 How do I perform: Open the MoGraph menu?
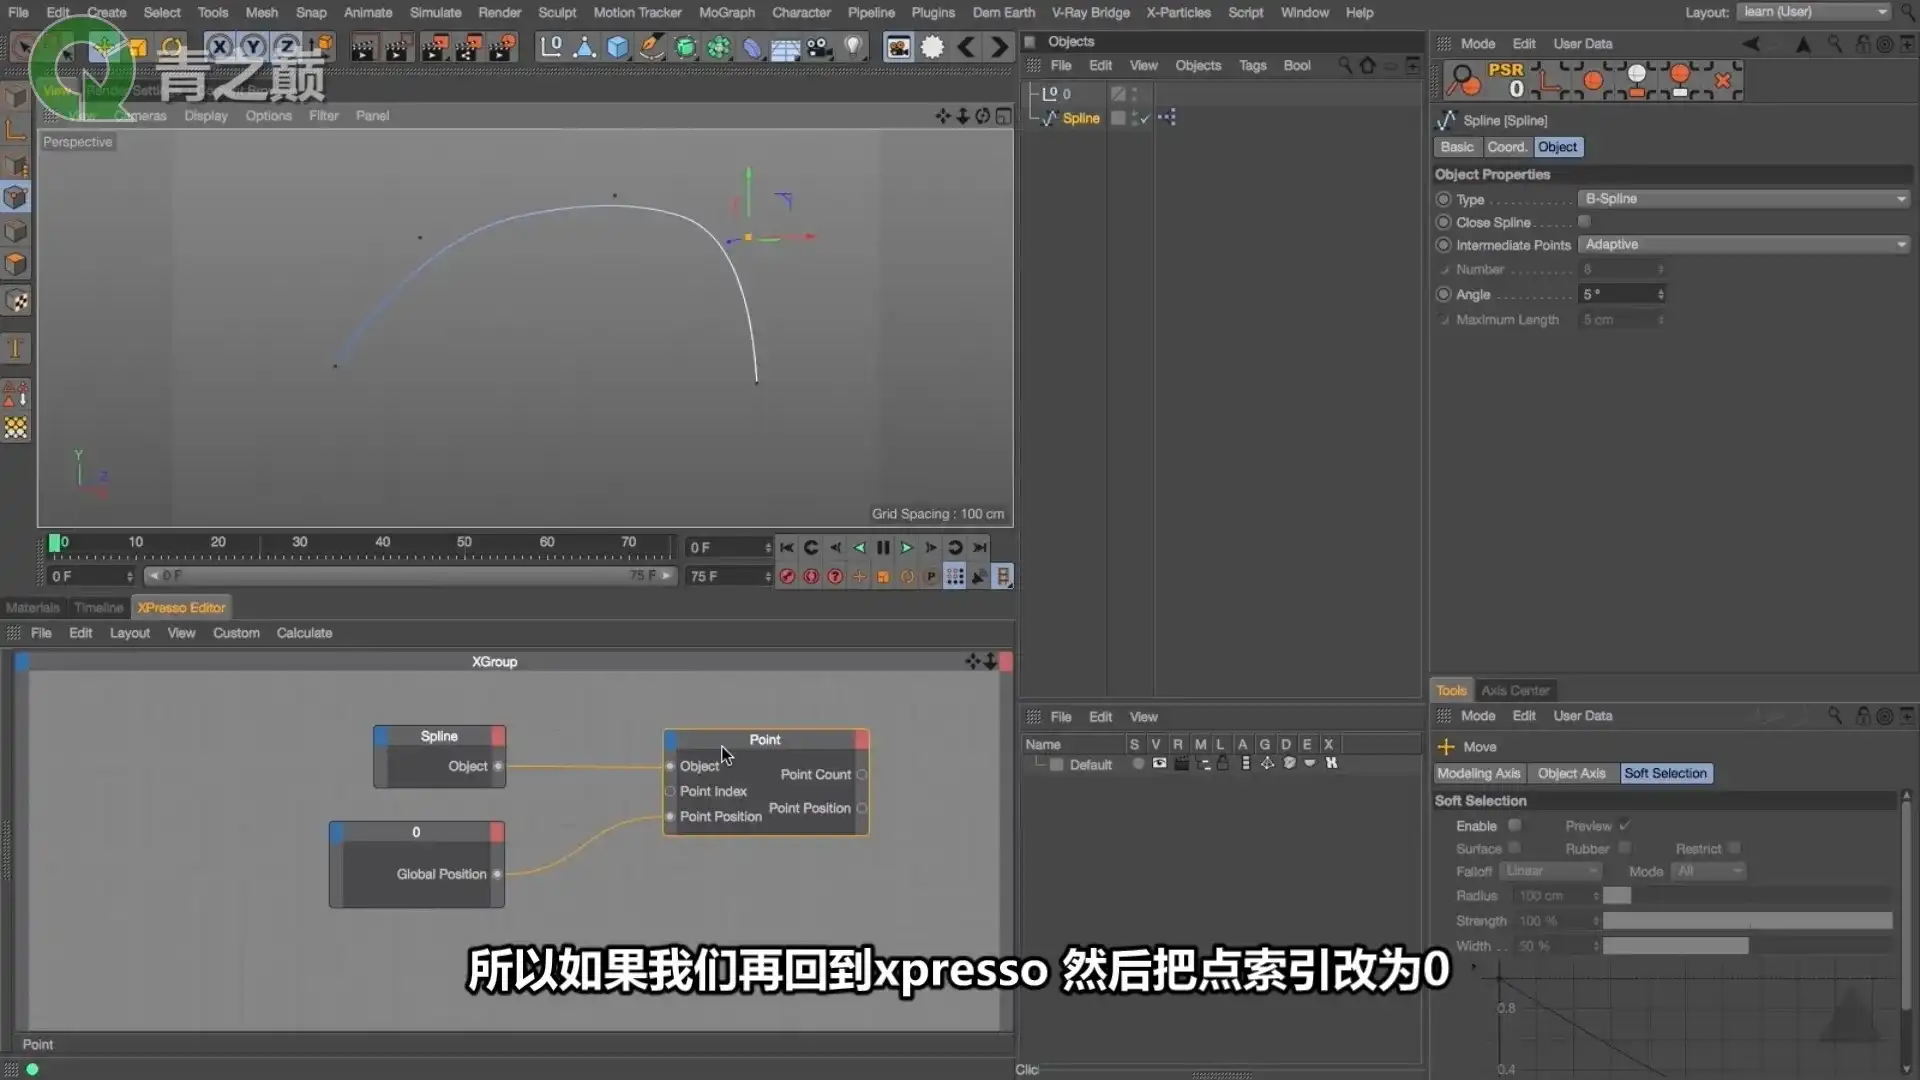coord(727,12)
